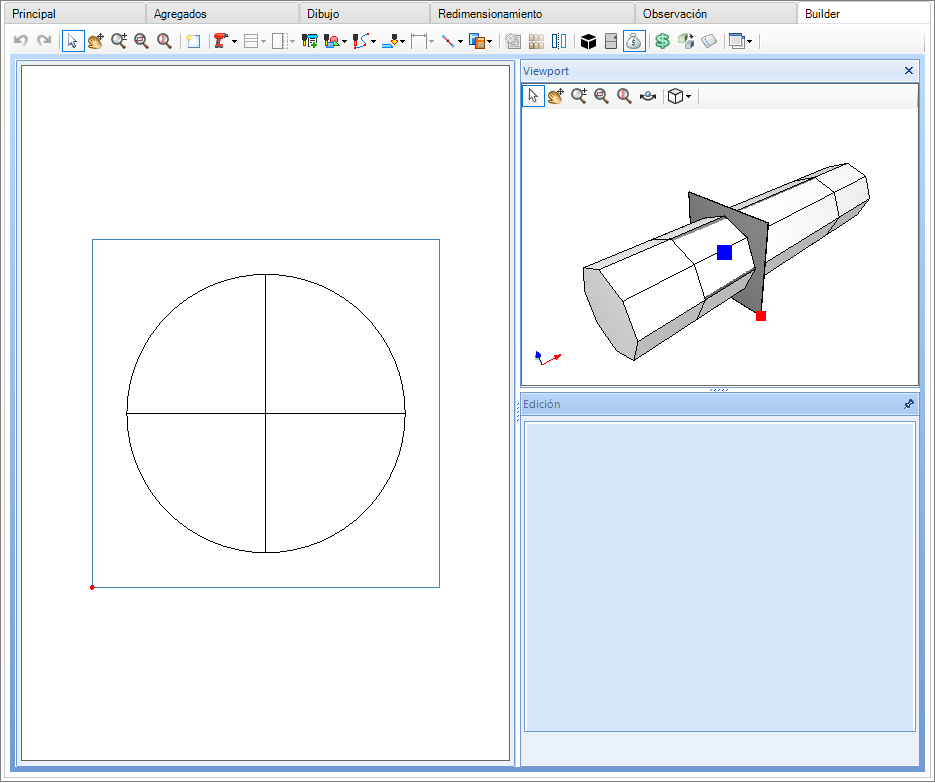The height and width of the screenshot is (783, 935).
Task: Click the price tag icon in toolbar
Action: (708, 41)
